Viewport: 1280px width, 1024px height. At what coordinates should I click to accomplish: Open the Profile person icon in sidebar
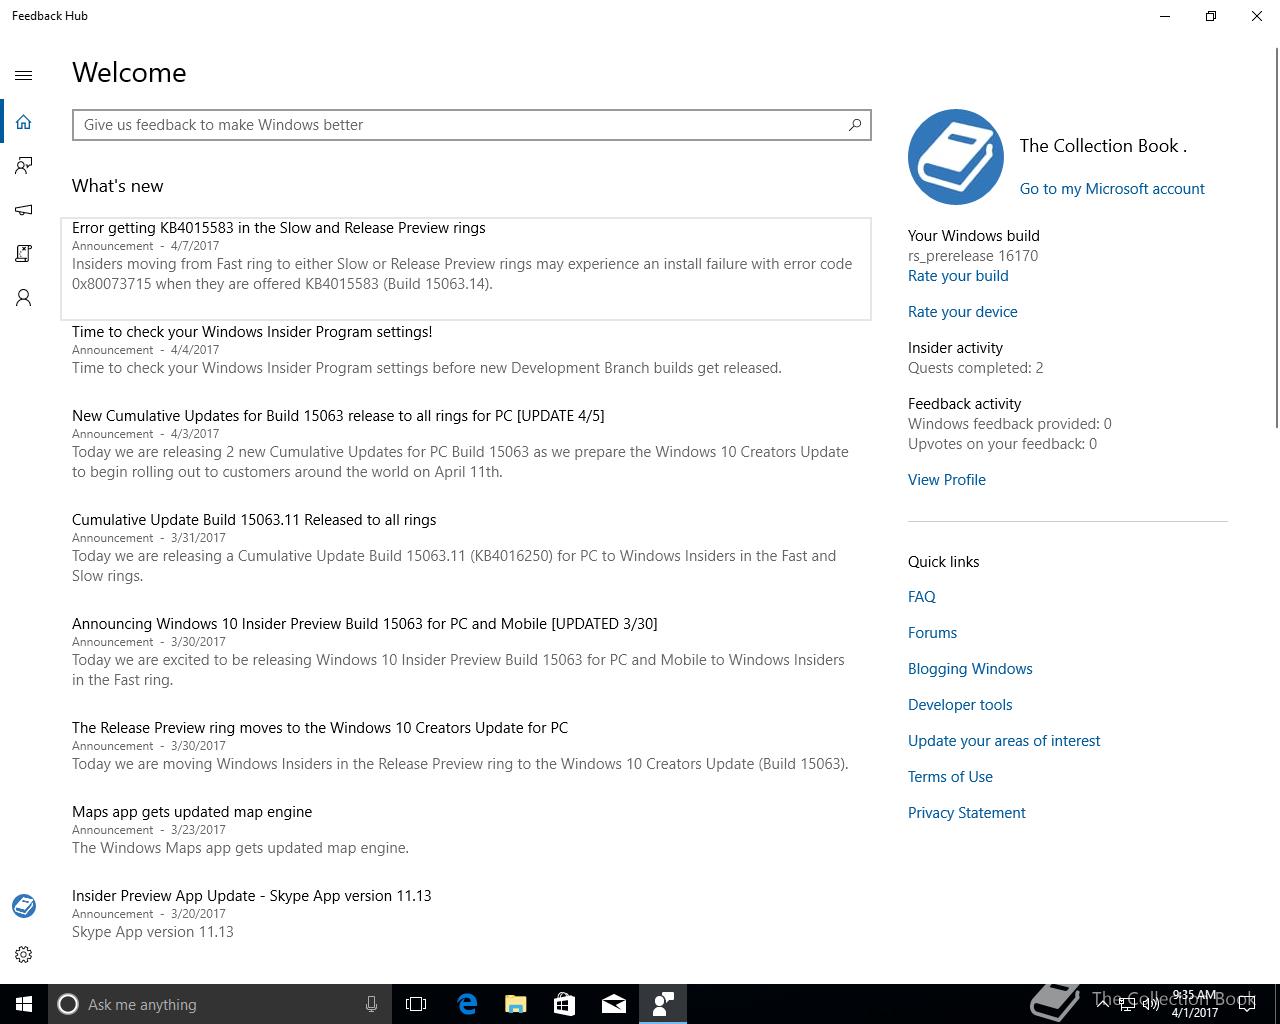pos(24,298)
